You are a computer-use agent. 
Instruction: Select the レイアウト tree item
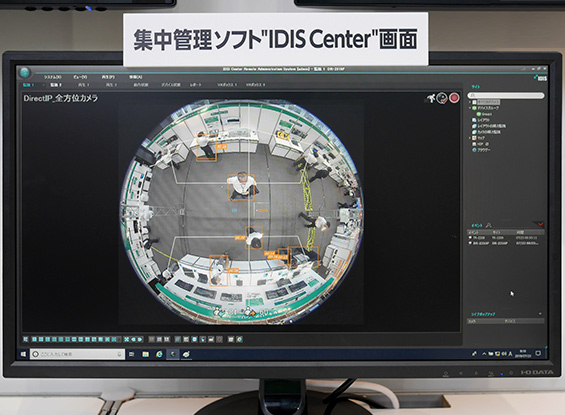tap(481, 120)
